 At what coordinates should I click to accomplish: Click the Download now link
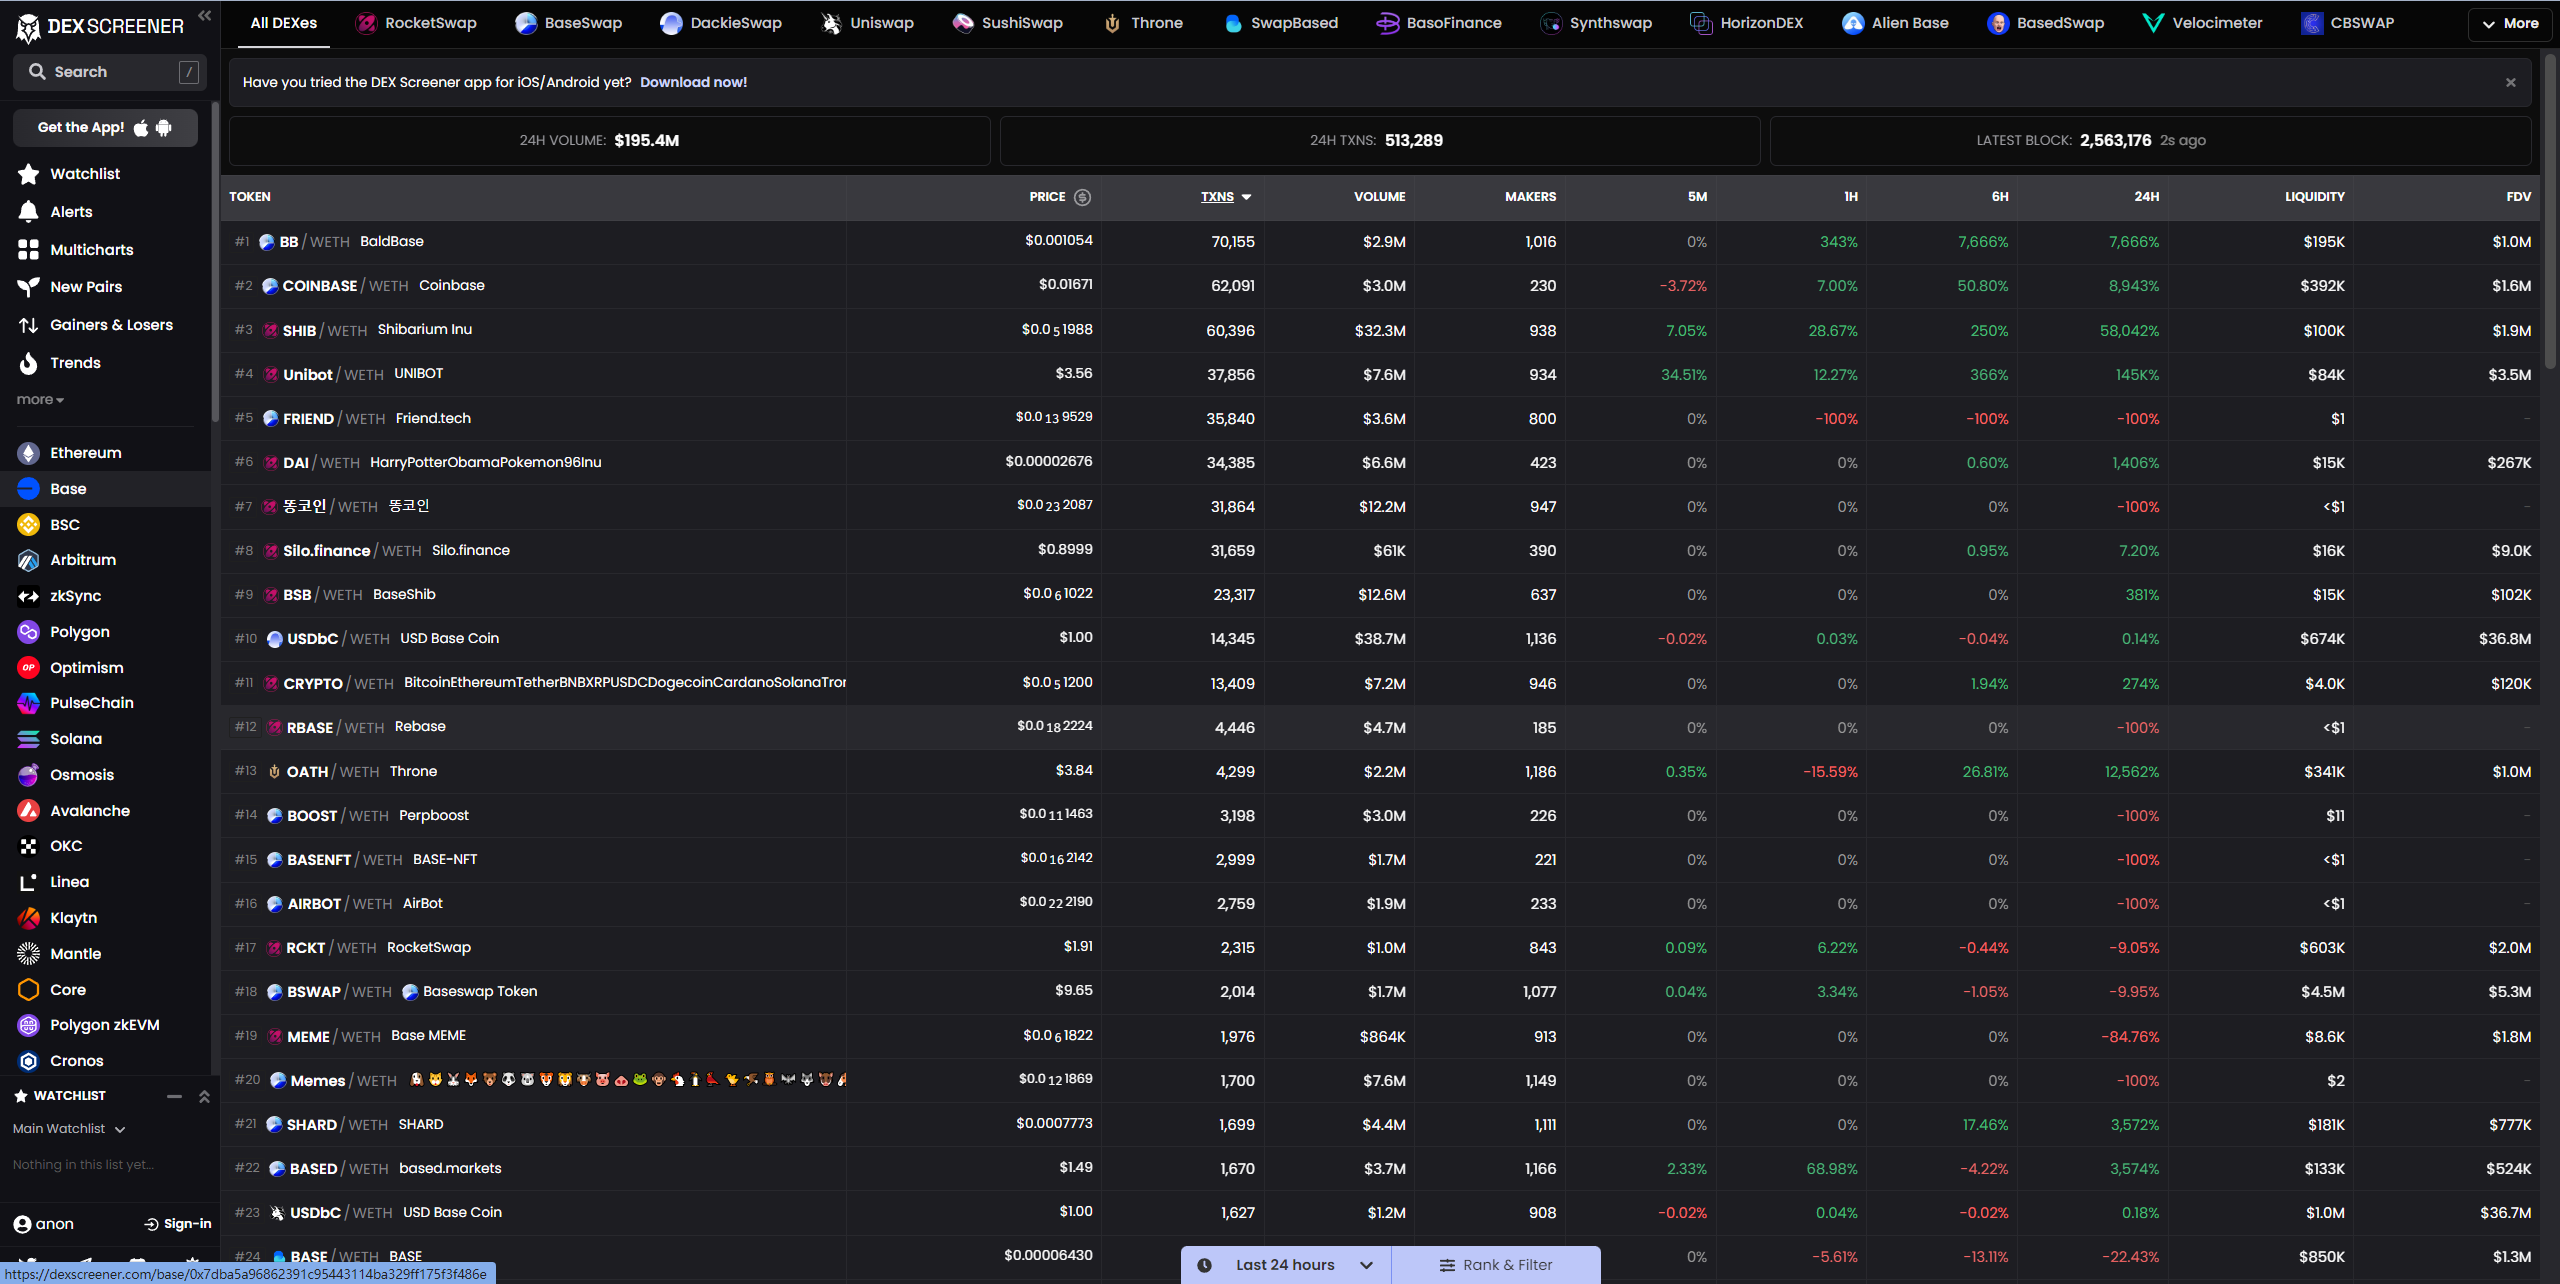click(693, 82)
